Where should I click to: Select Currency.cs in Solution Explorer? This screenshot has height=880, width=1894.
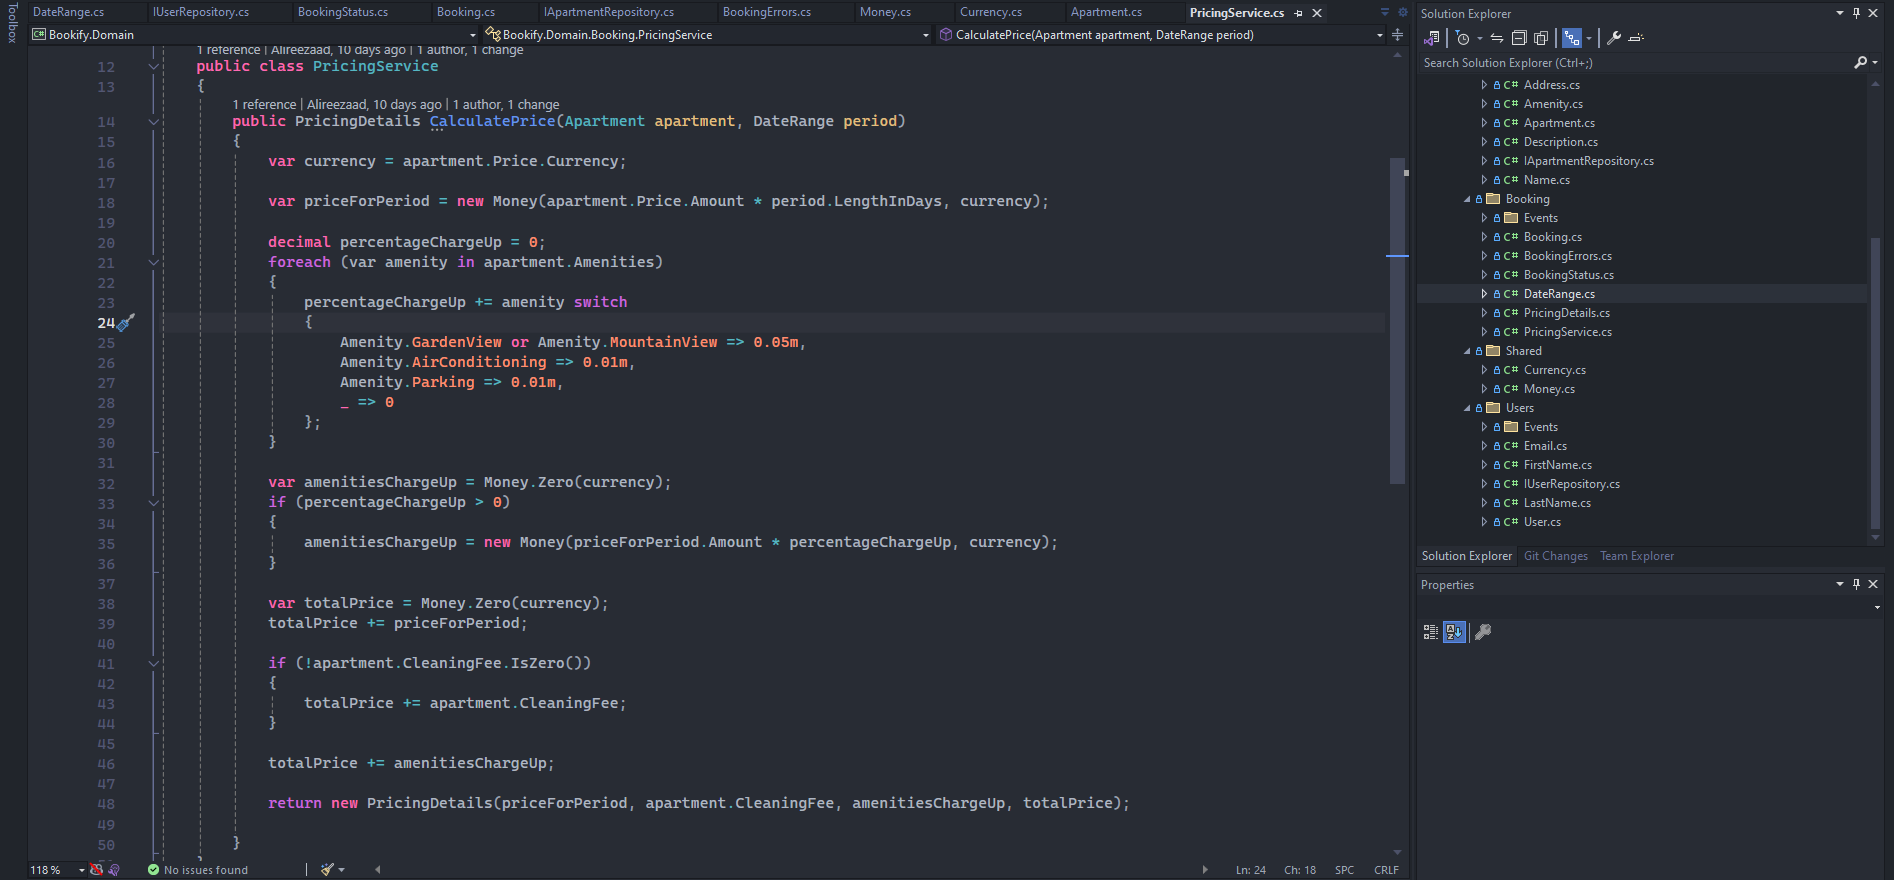point(1554,370)
